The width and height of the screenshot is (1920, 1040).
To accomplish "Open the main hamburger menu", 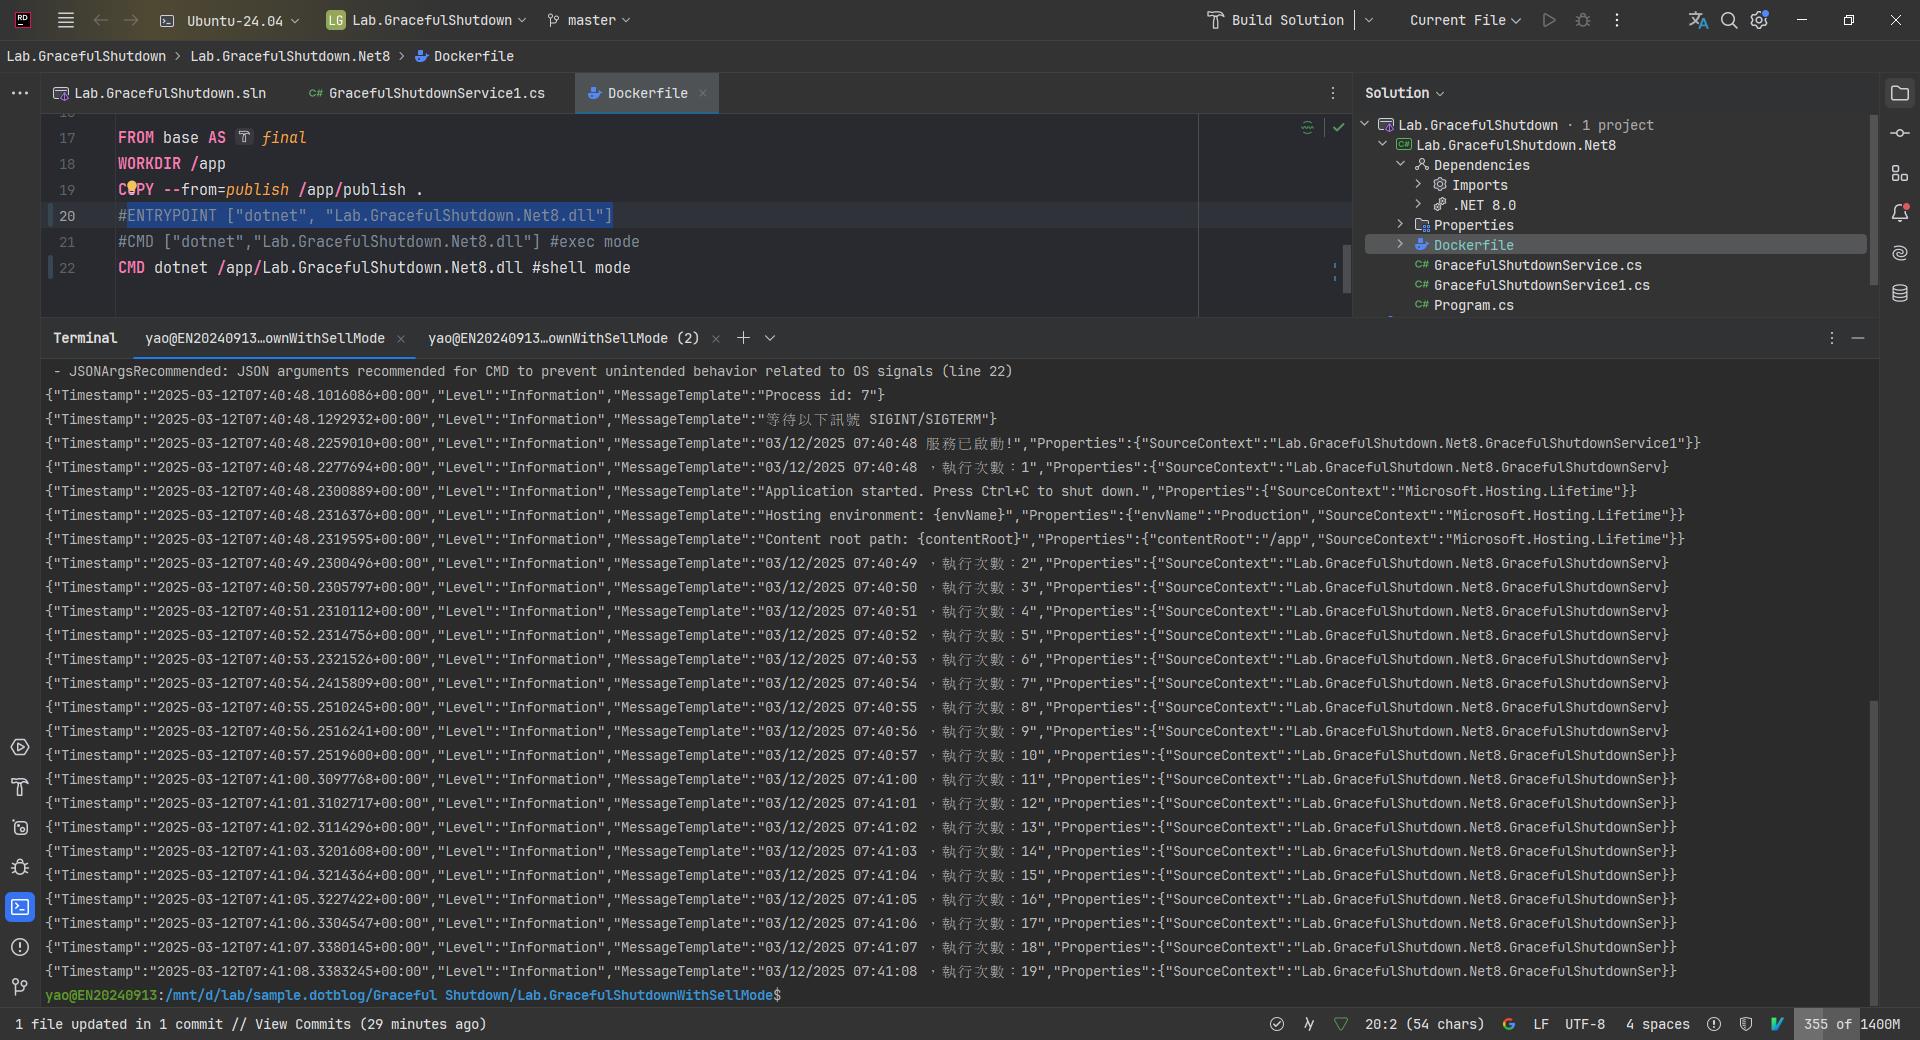I will coord(65,20).
